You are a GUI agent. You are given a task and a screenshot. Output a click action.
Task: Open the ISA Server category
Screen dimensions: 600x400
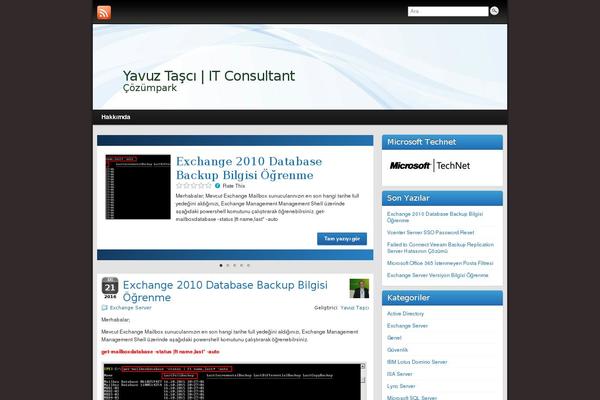[x=399, y=374]
